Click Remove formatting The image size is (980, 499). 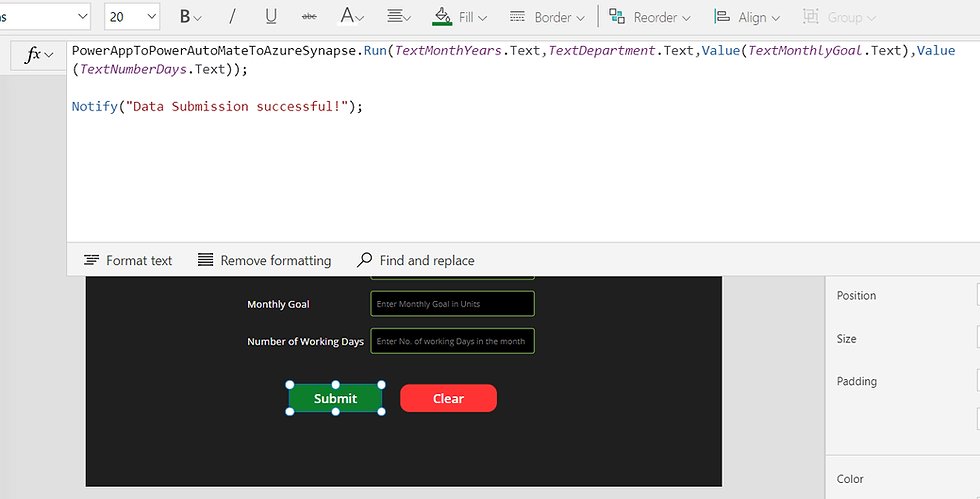coord(264,260)
